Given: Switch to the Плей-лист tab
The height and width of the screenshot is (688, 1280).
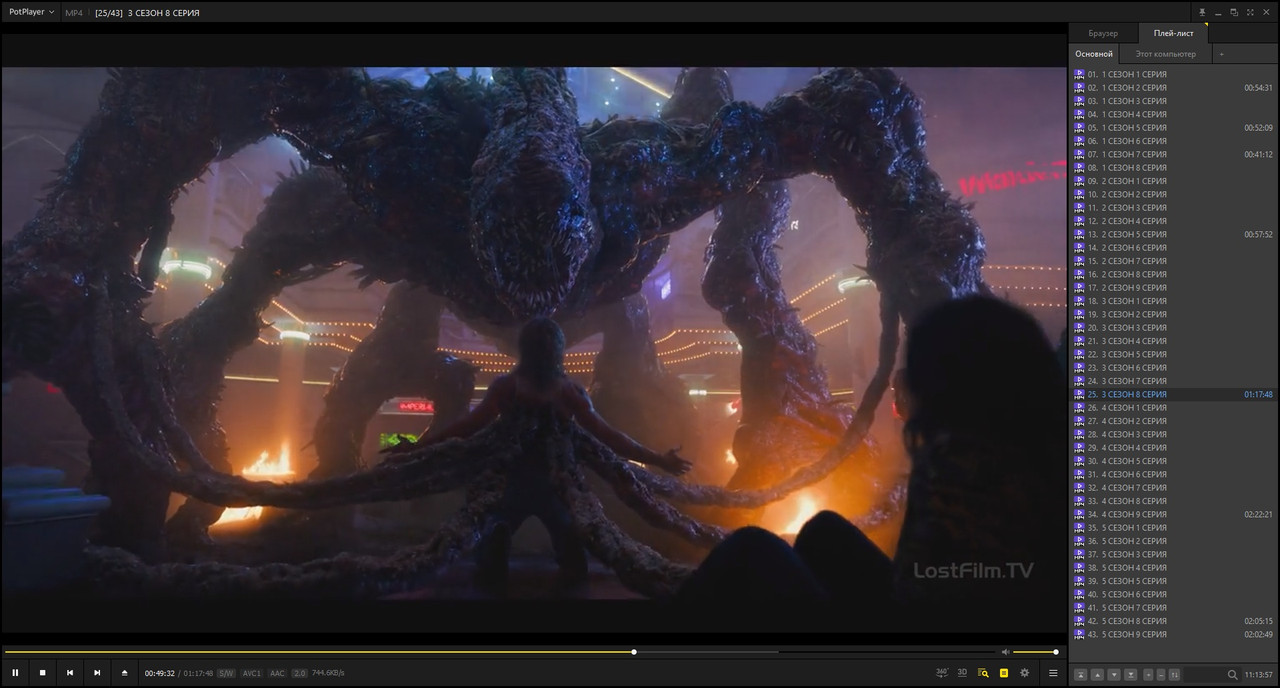Looking at the screenshot, I should [x=1173, y=33].
